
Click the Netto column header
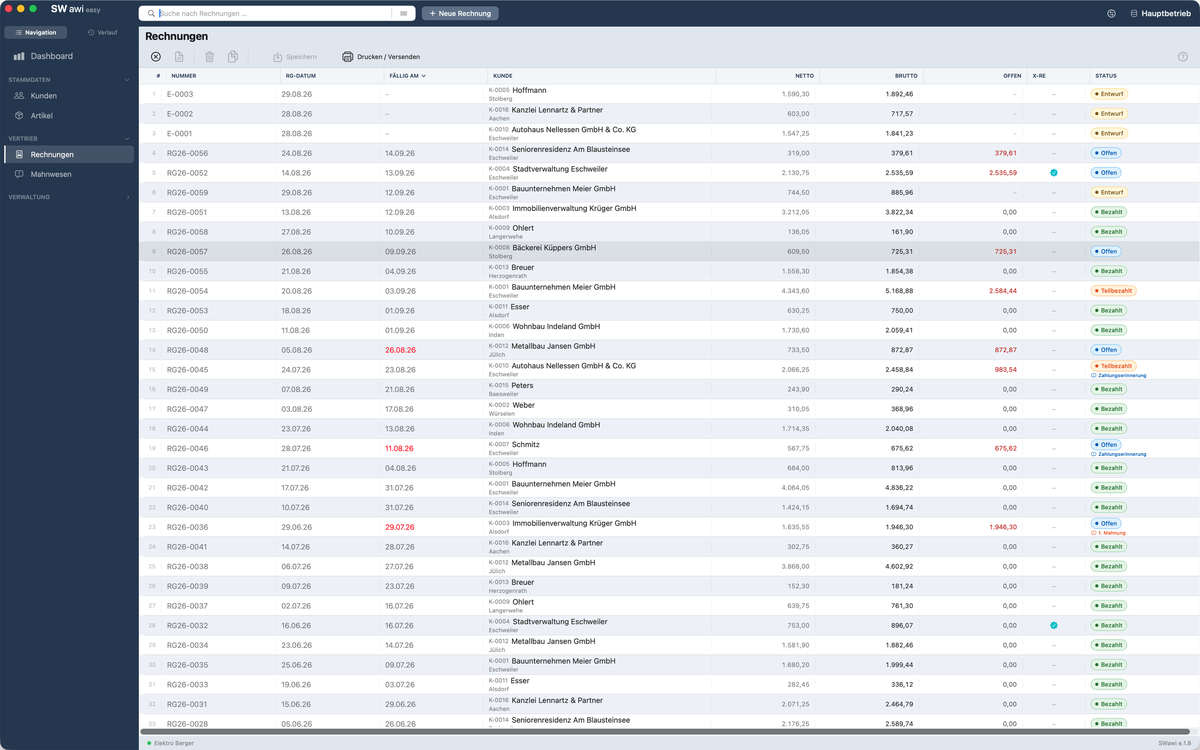804,76
